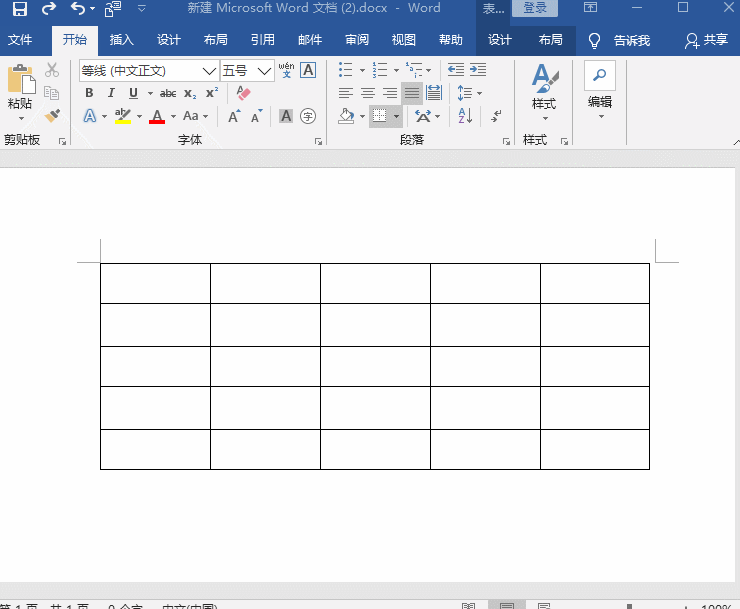Expand the font size list
The image size is (740, 609).
265,71
